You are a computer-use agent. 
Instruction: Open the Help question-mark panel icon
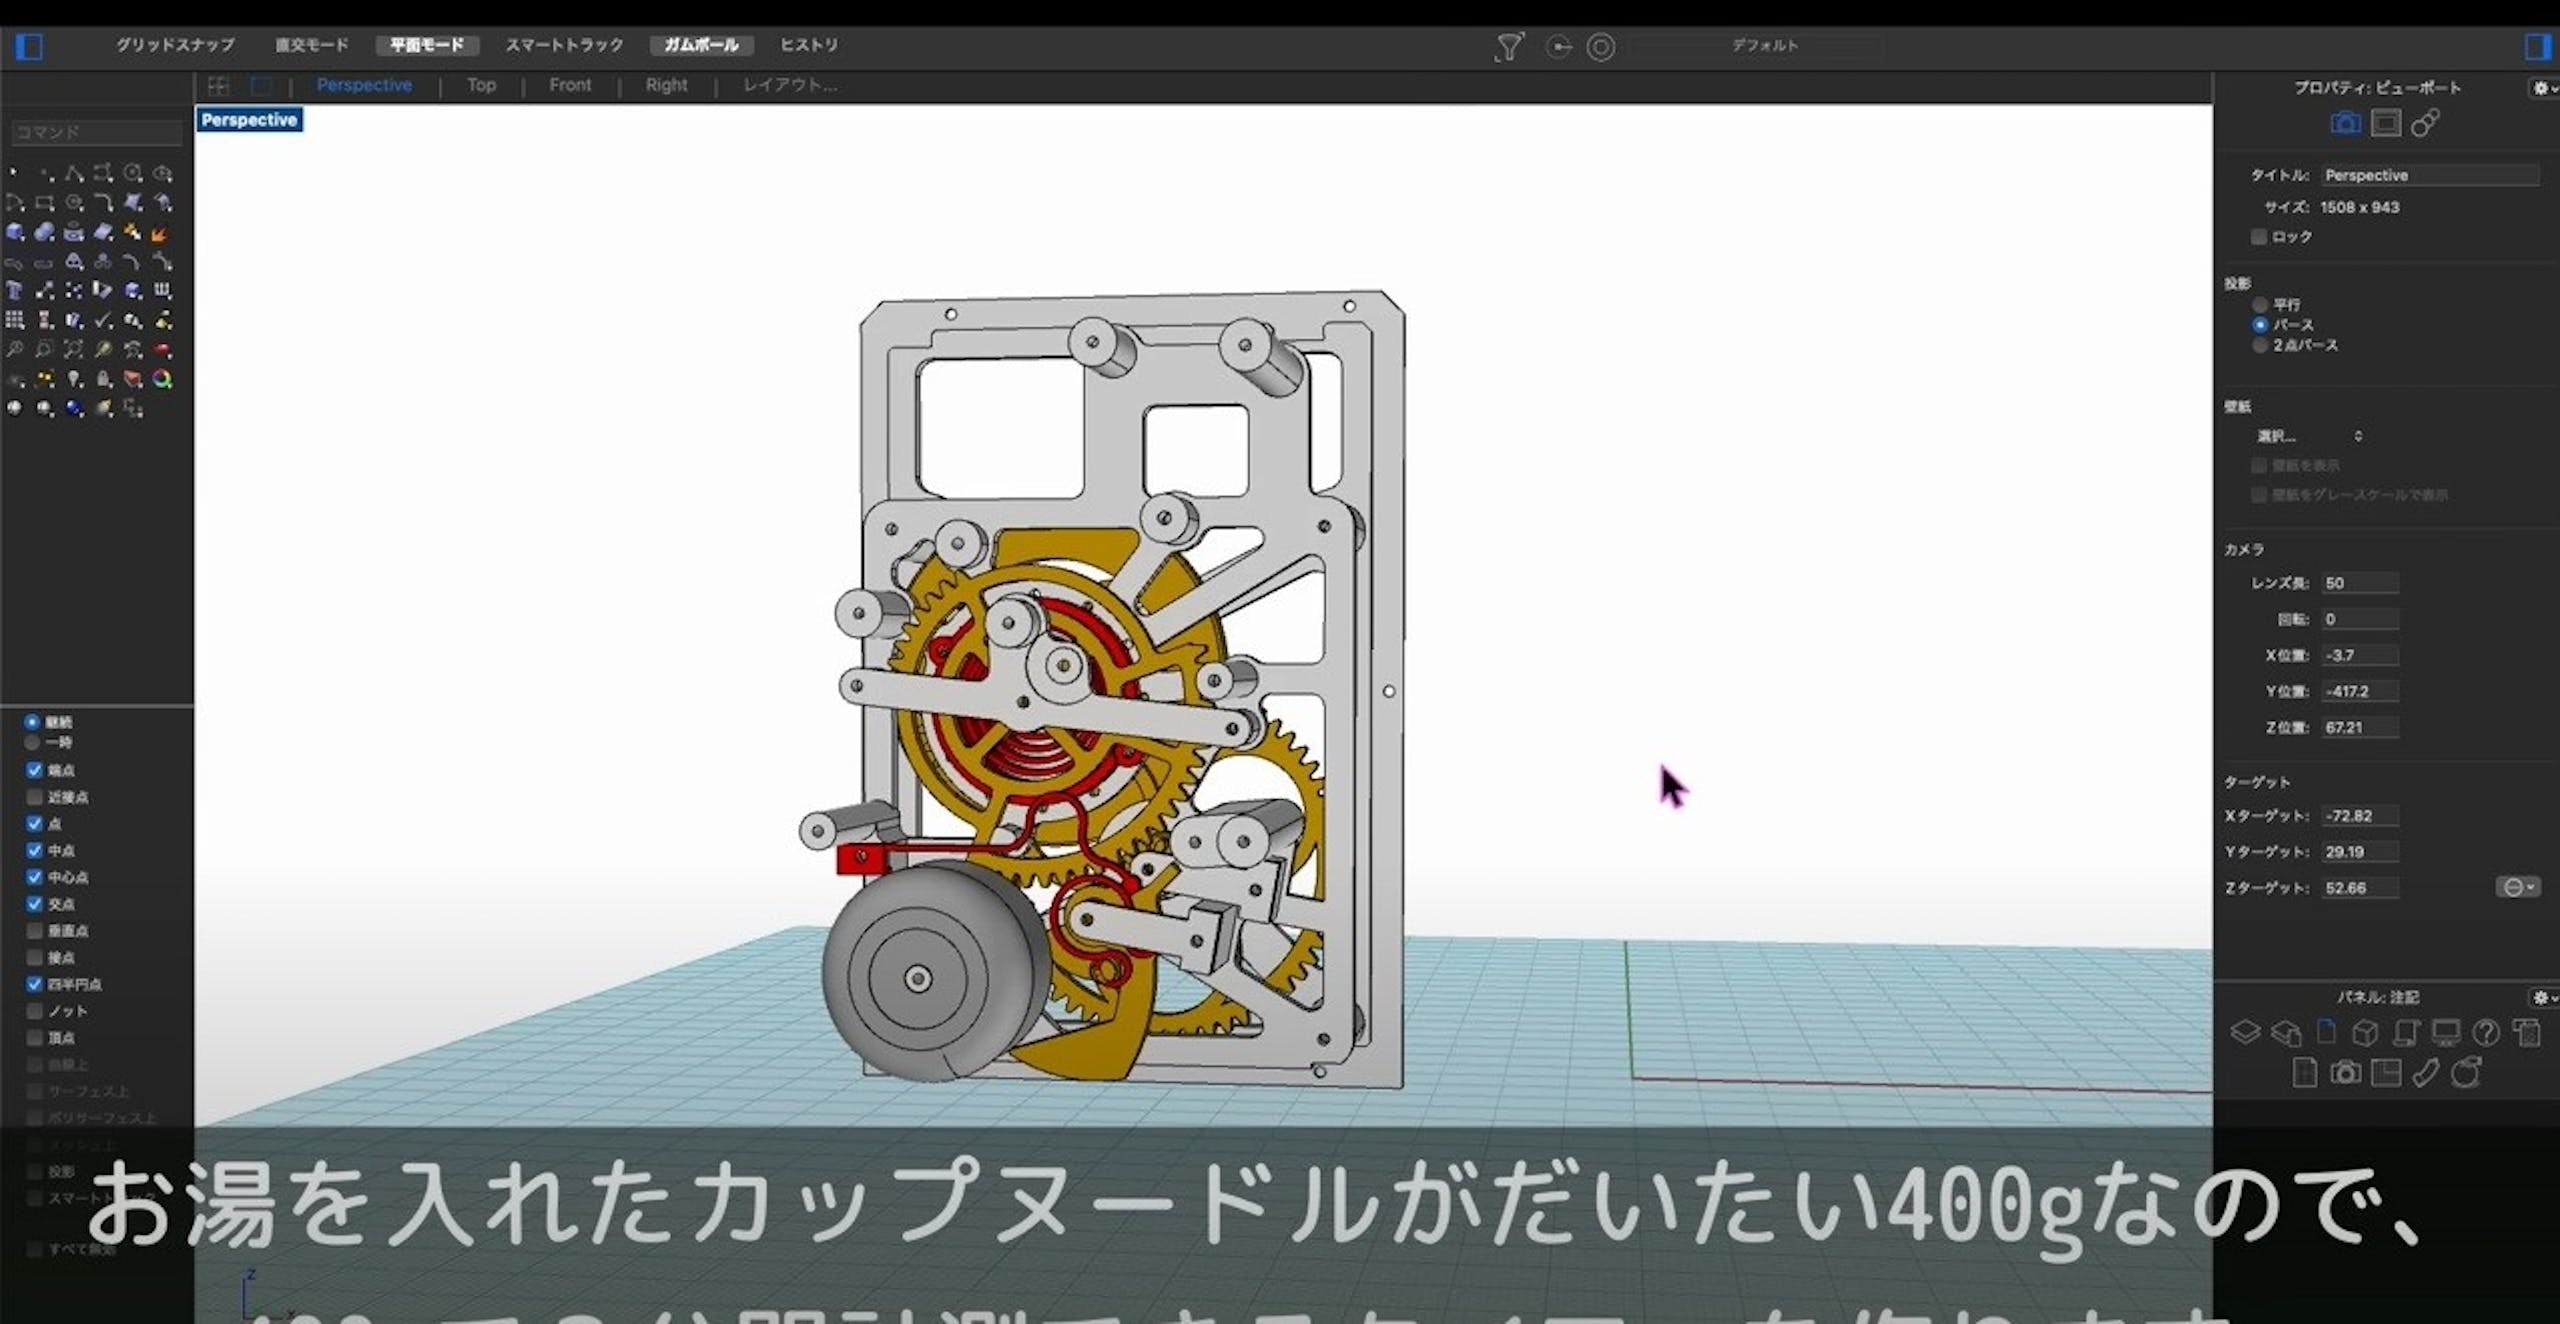[2486, 1032]
